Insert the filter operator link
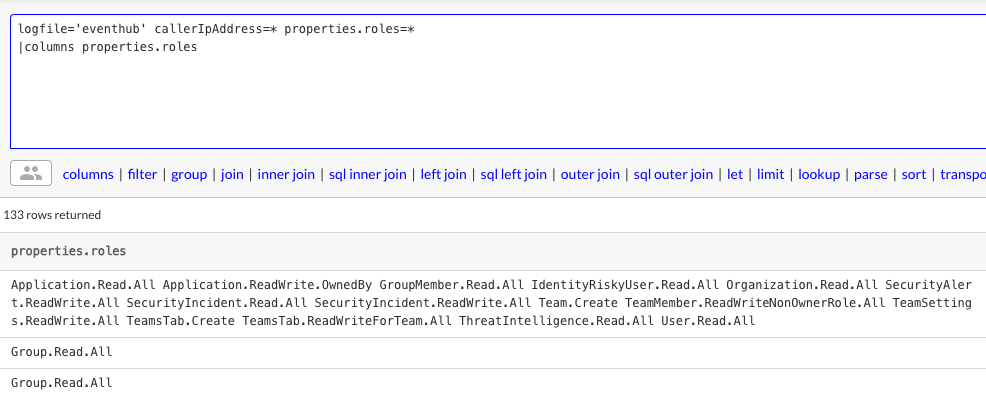 pyautogui.click(x=142, y=174)
